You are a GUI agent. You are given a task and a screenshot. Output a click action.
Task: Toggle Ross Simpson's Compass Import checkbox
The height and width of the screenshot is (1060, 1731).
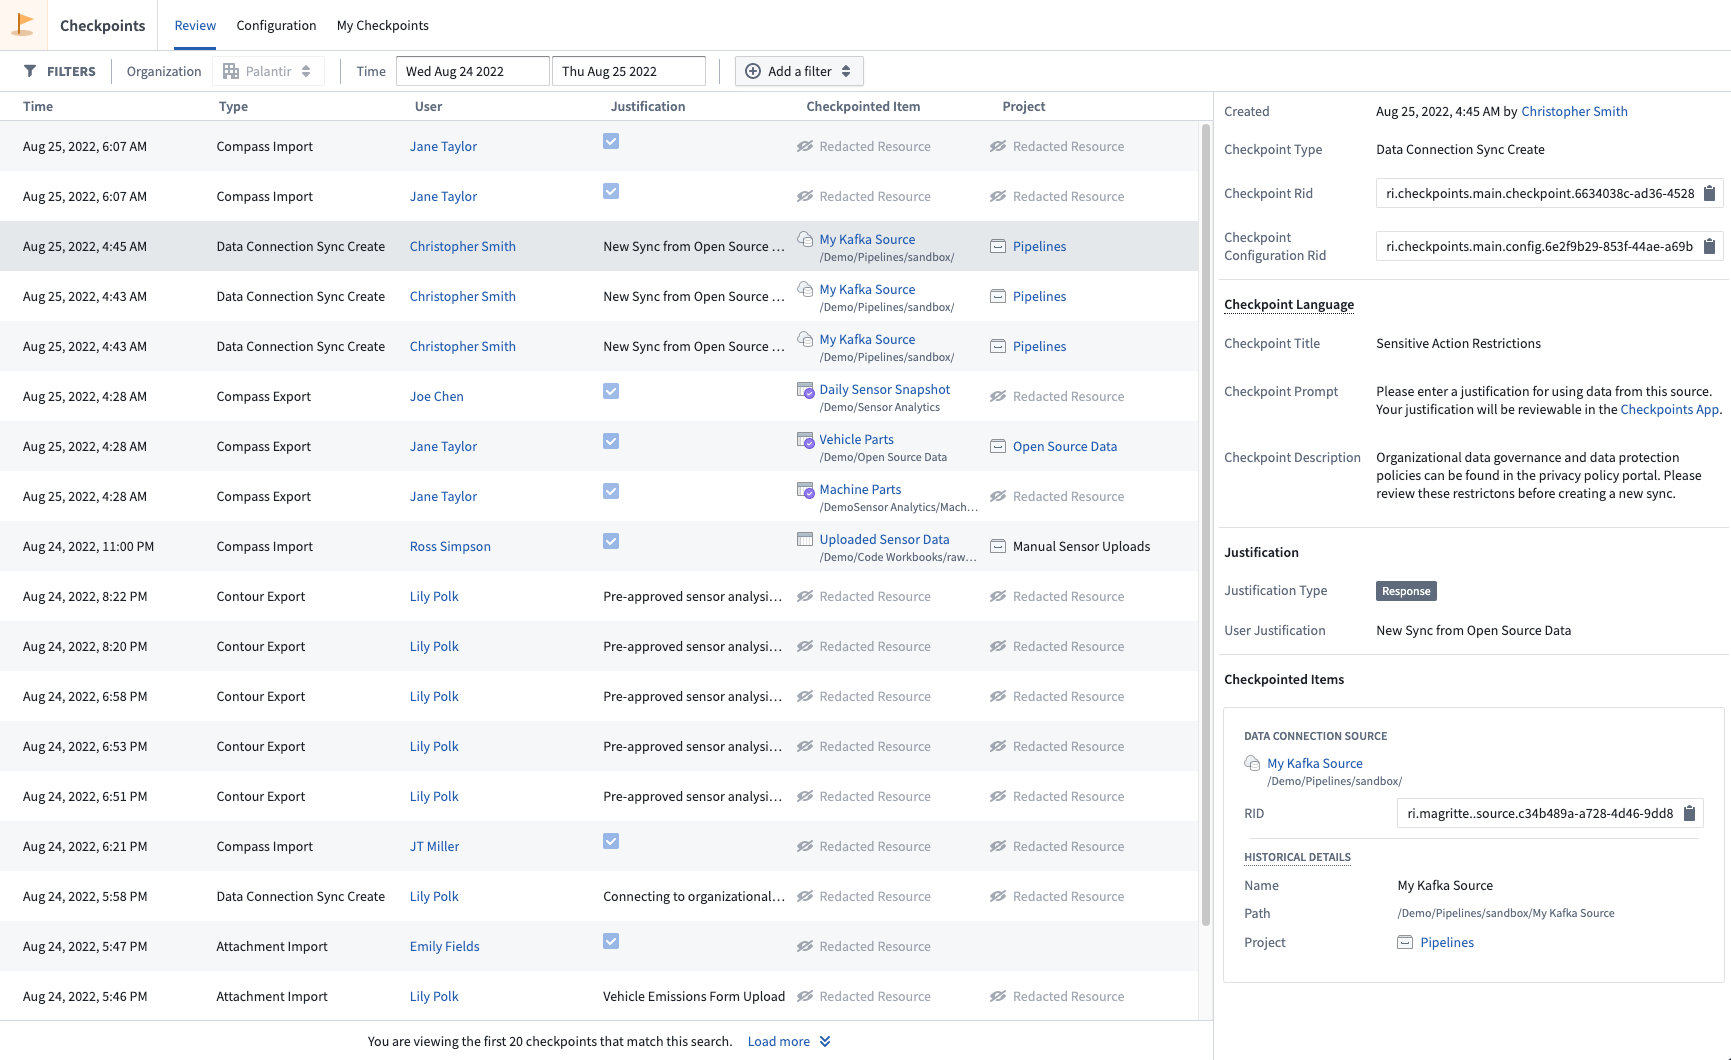(x=610, y=541)
